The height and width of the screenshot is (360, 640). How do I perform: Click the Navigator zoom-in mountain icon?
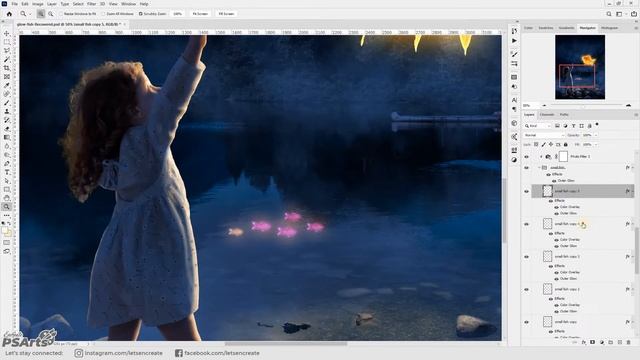tap(628, 105)
